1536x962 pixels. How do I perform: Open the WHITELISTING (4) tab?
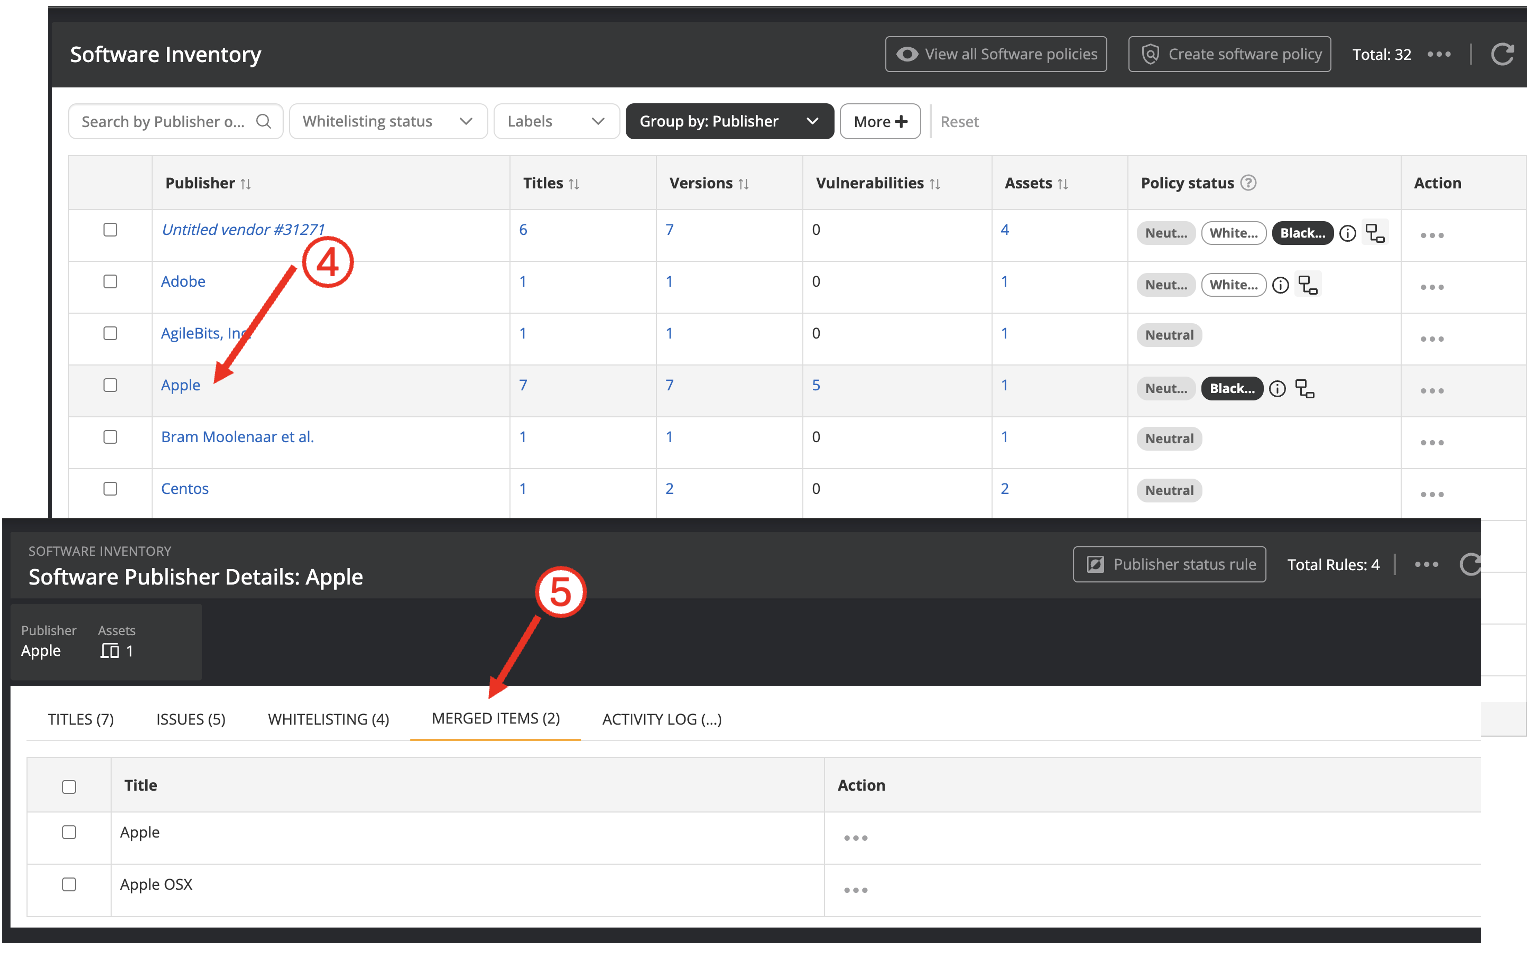pos(328,719)
